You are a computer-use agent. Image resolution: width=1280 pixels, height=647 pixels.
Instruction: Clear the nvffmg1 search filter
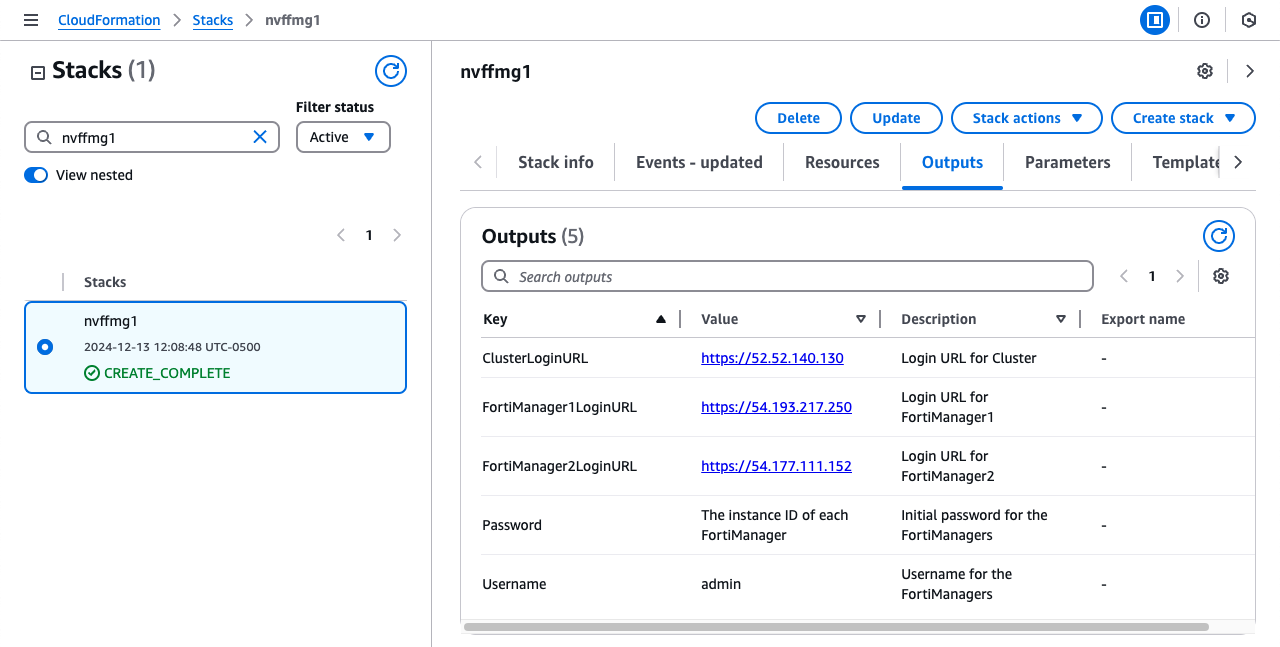click(260, 137)
